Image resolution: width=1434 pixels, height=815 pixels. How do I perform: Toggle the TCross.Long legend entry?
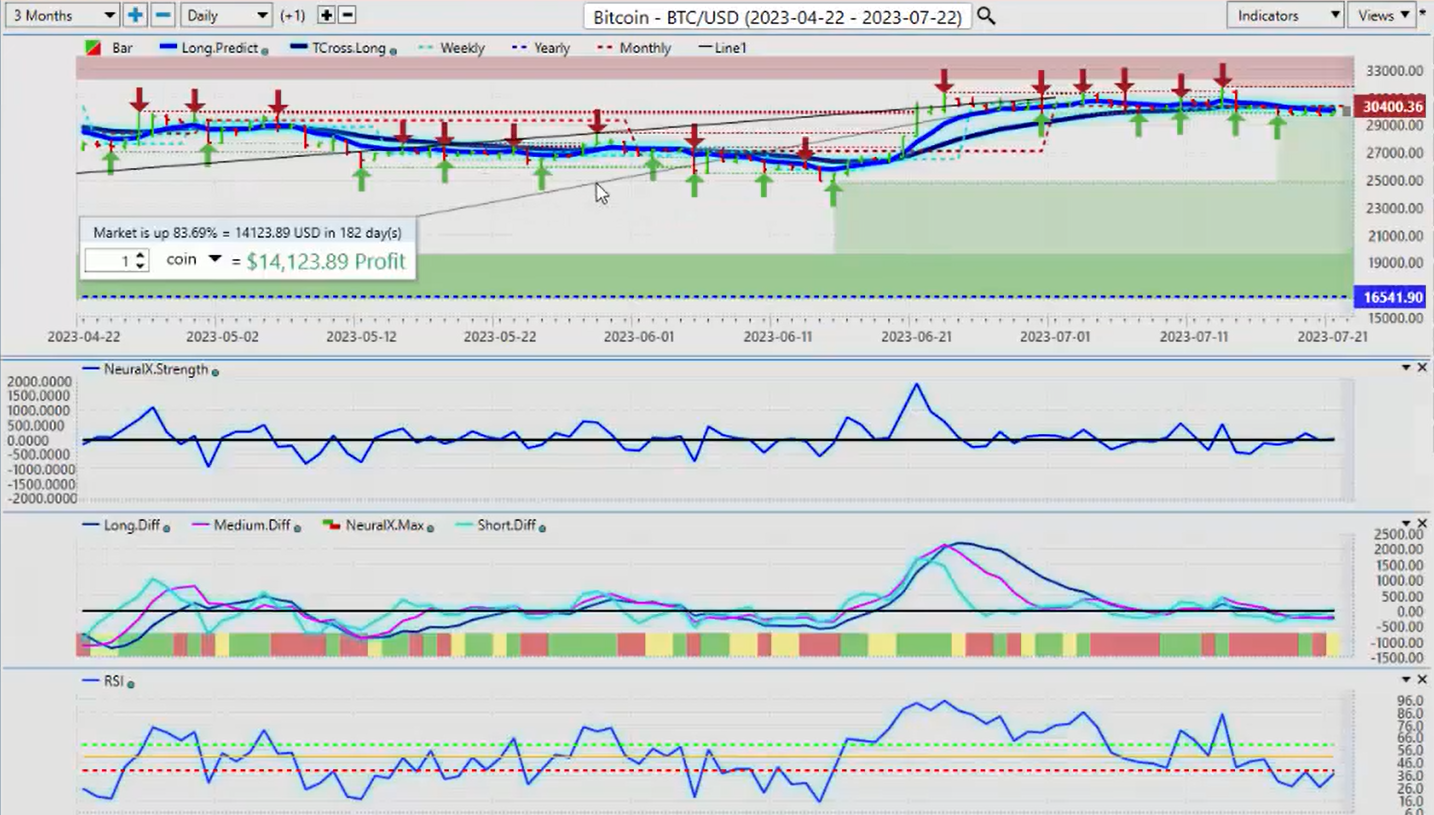tap(337, 48)
